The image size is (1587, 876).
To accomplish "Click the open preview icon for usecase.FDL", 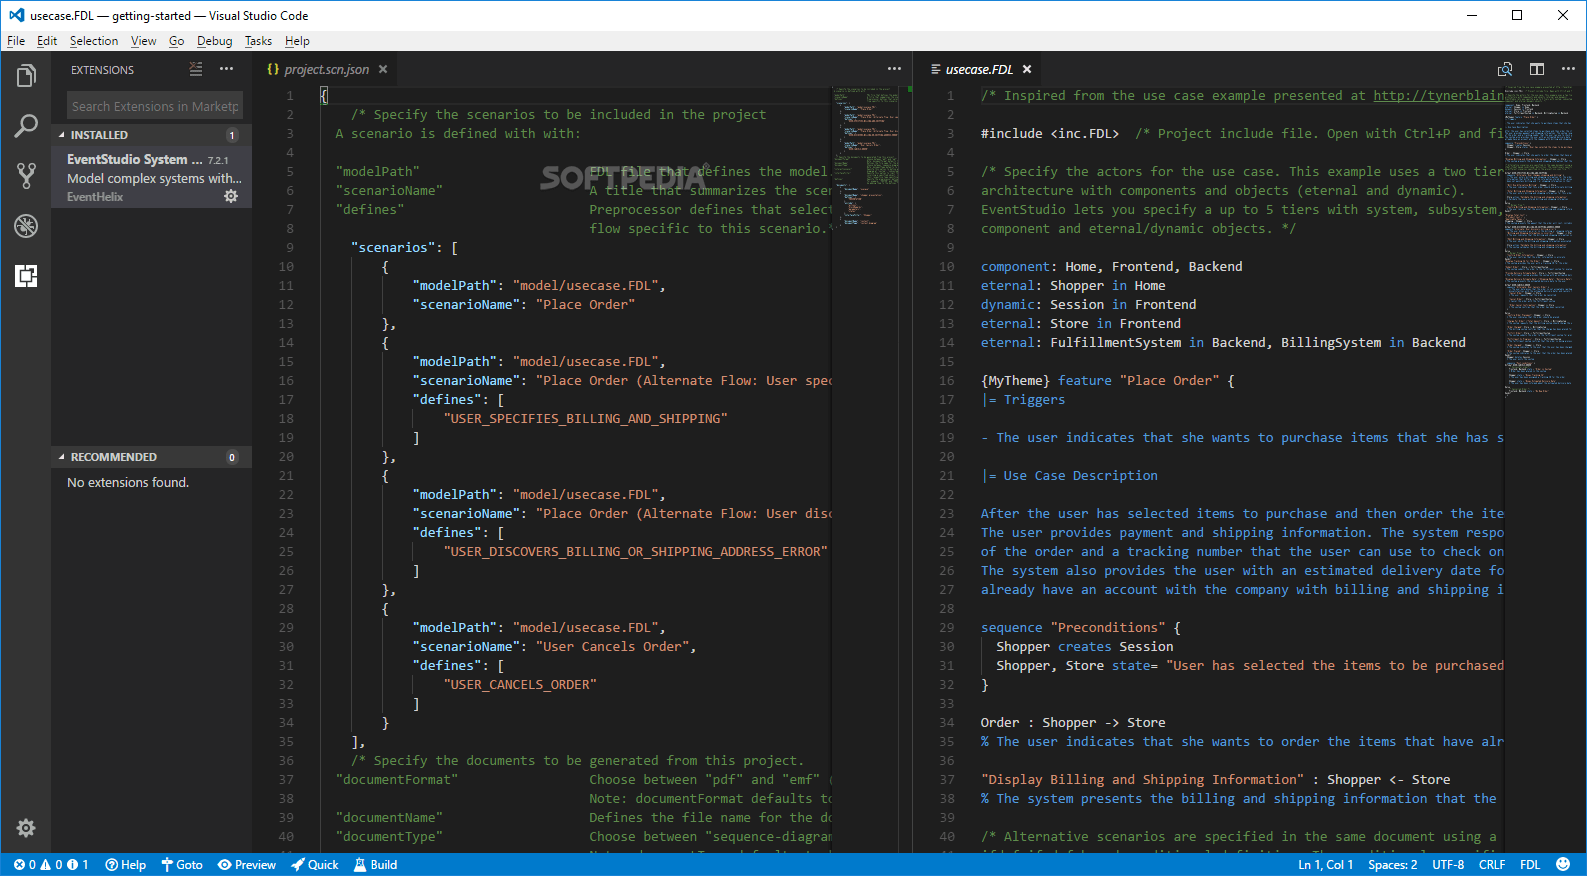I will [1505, 69].
